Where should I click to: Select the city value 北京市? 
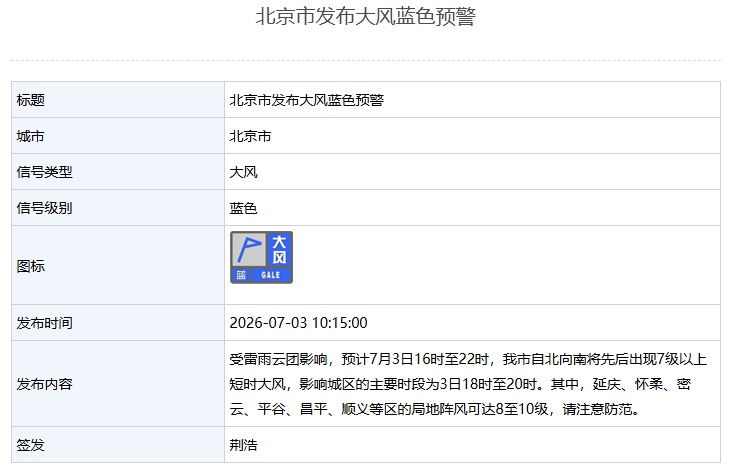[250, 136]
